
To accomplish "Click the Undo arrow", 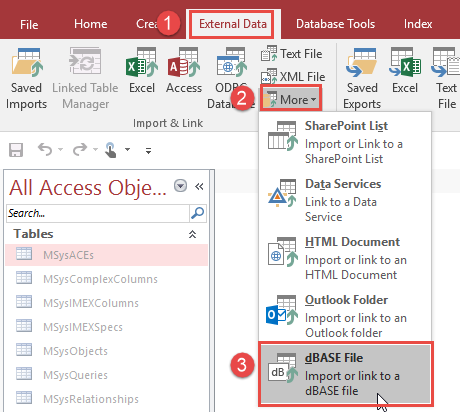I will coord(45,149).
